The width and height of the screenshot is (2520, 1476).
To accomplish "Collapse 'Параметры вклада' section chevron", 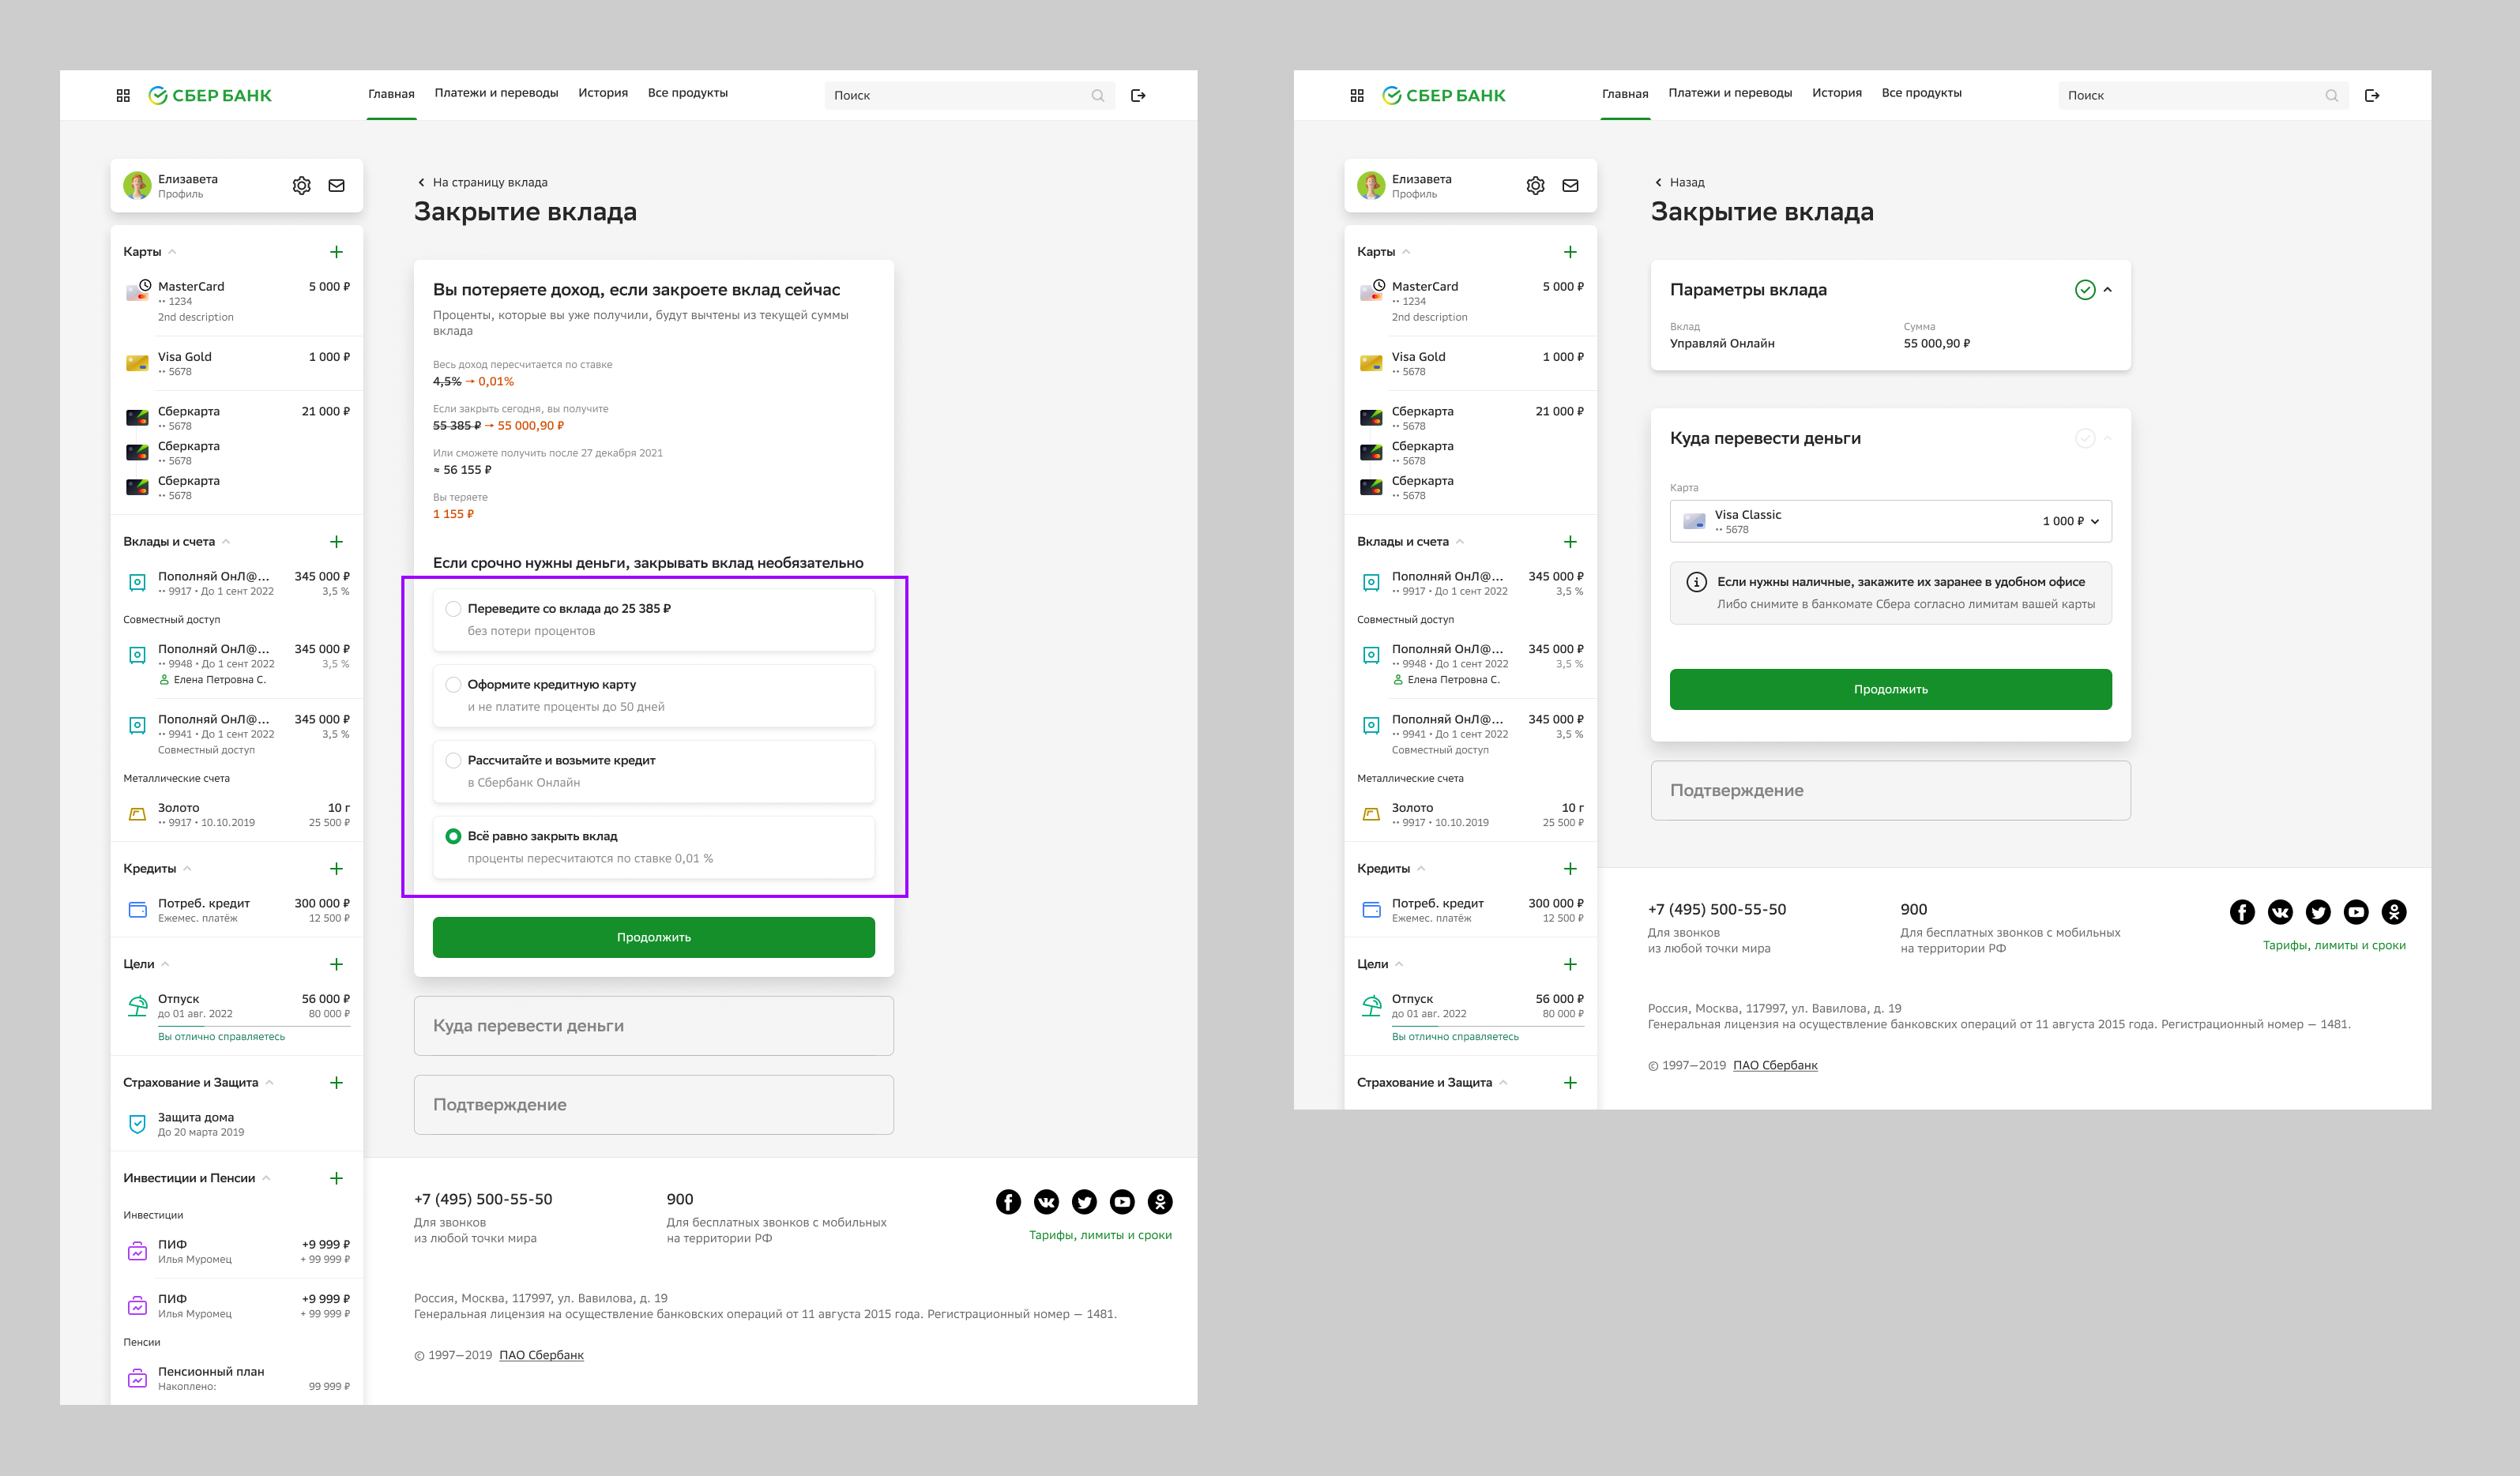I will [2108, 290].
